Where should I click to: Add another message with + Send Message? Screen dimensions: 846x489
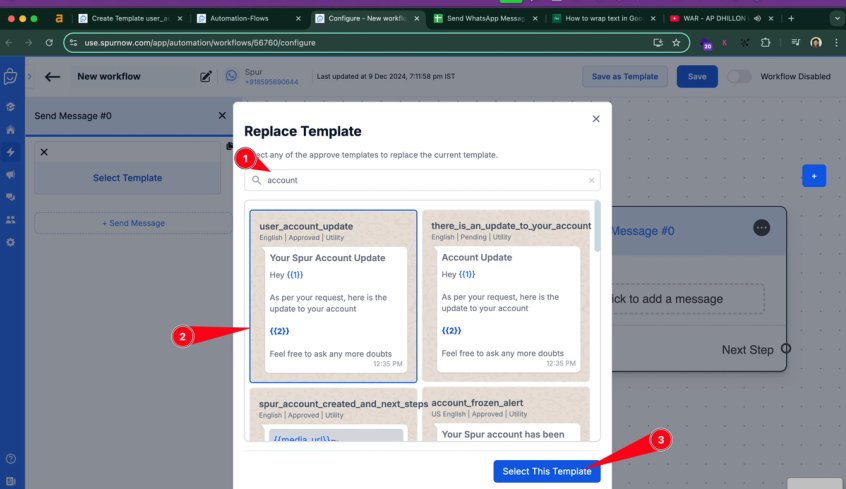pyautogui.click(x=133, y=223)
